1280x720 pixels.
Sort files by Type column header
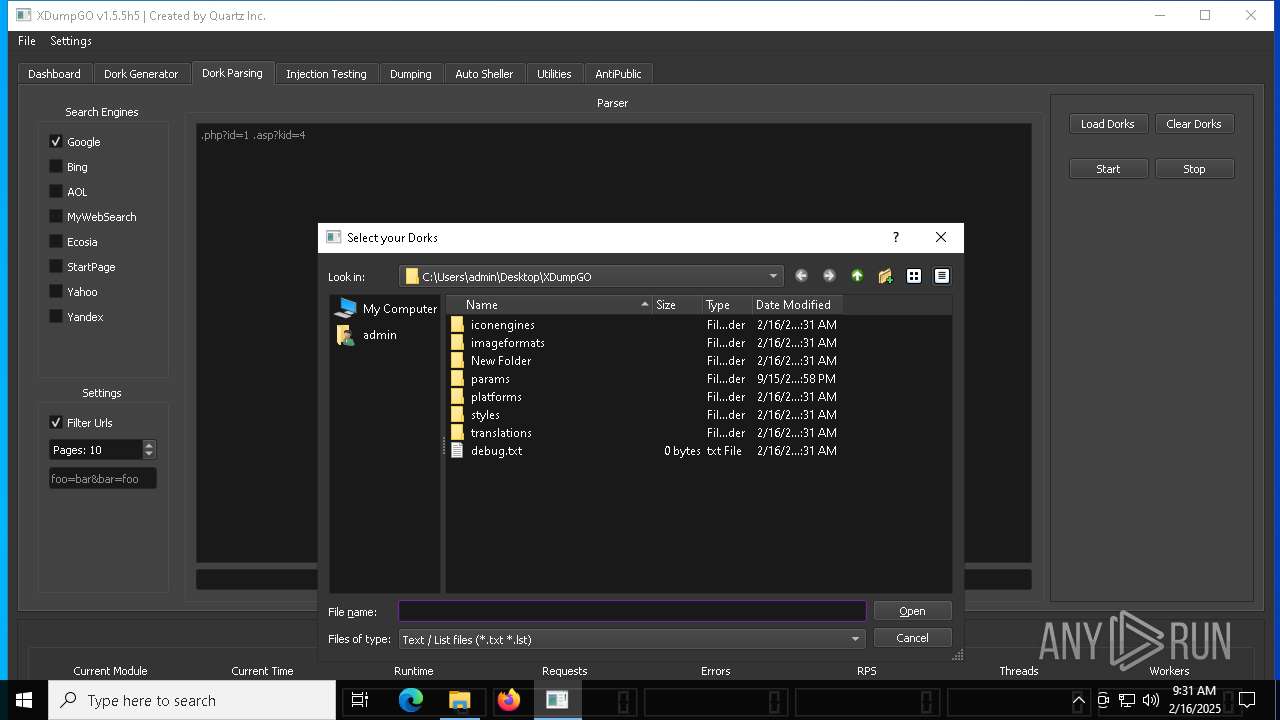pos(728,305)
